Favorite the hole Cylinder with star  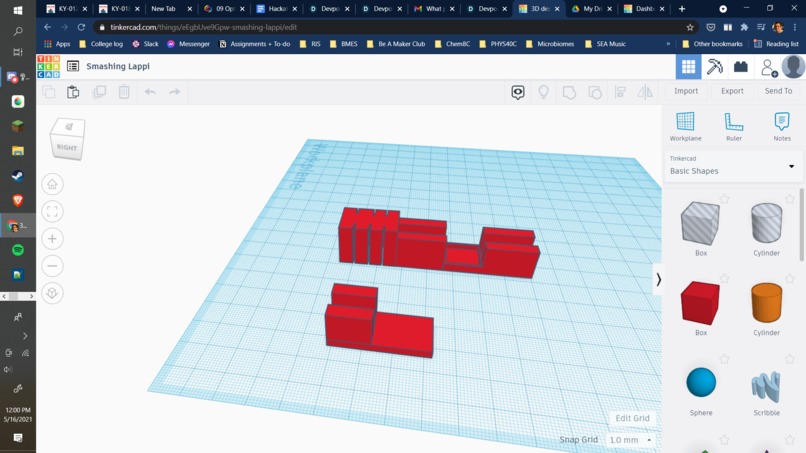point(790,198)
